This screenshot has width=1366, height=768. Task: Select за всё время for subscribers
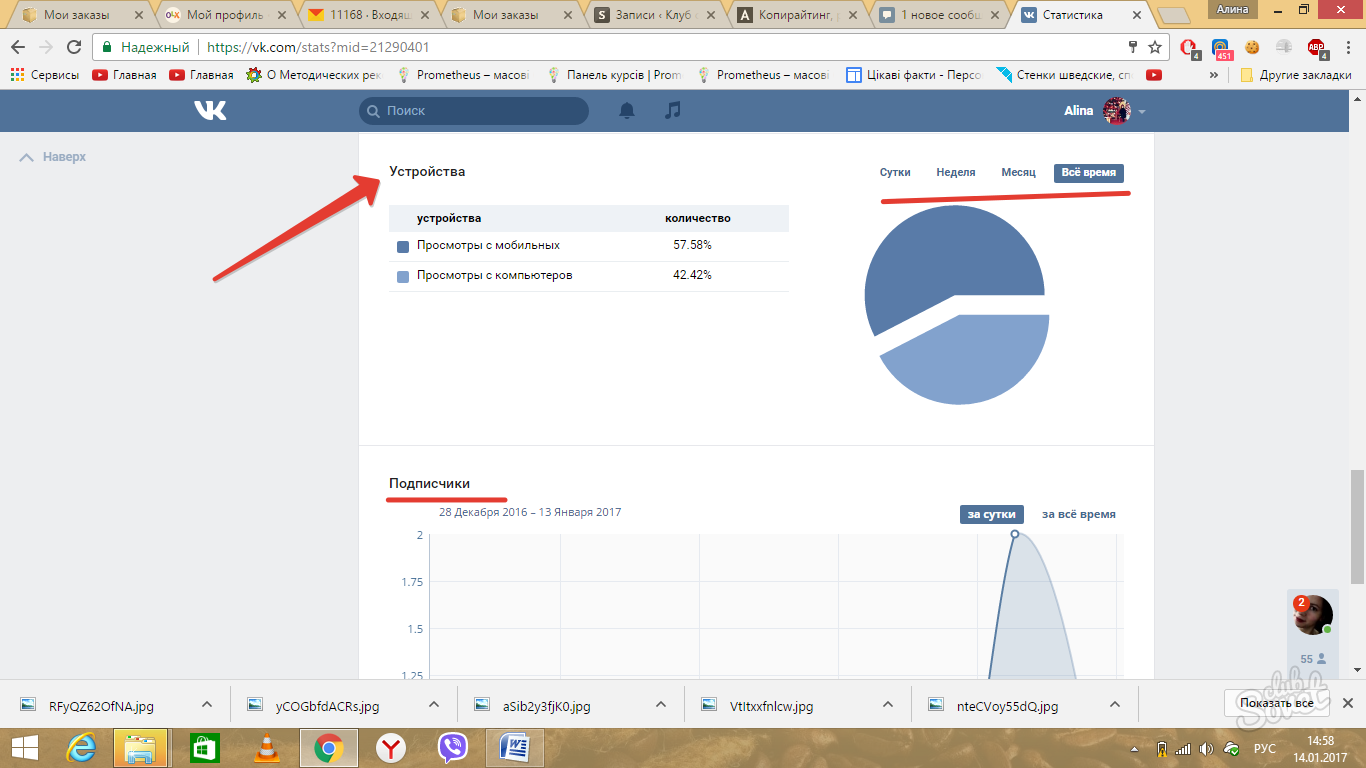1079,514
